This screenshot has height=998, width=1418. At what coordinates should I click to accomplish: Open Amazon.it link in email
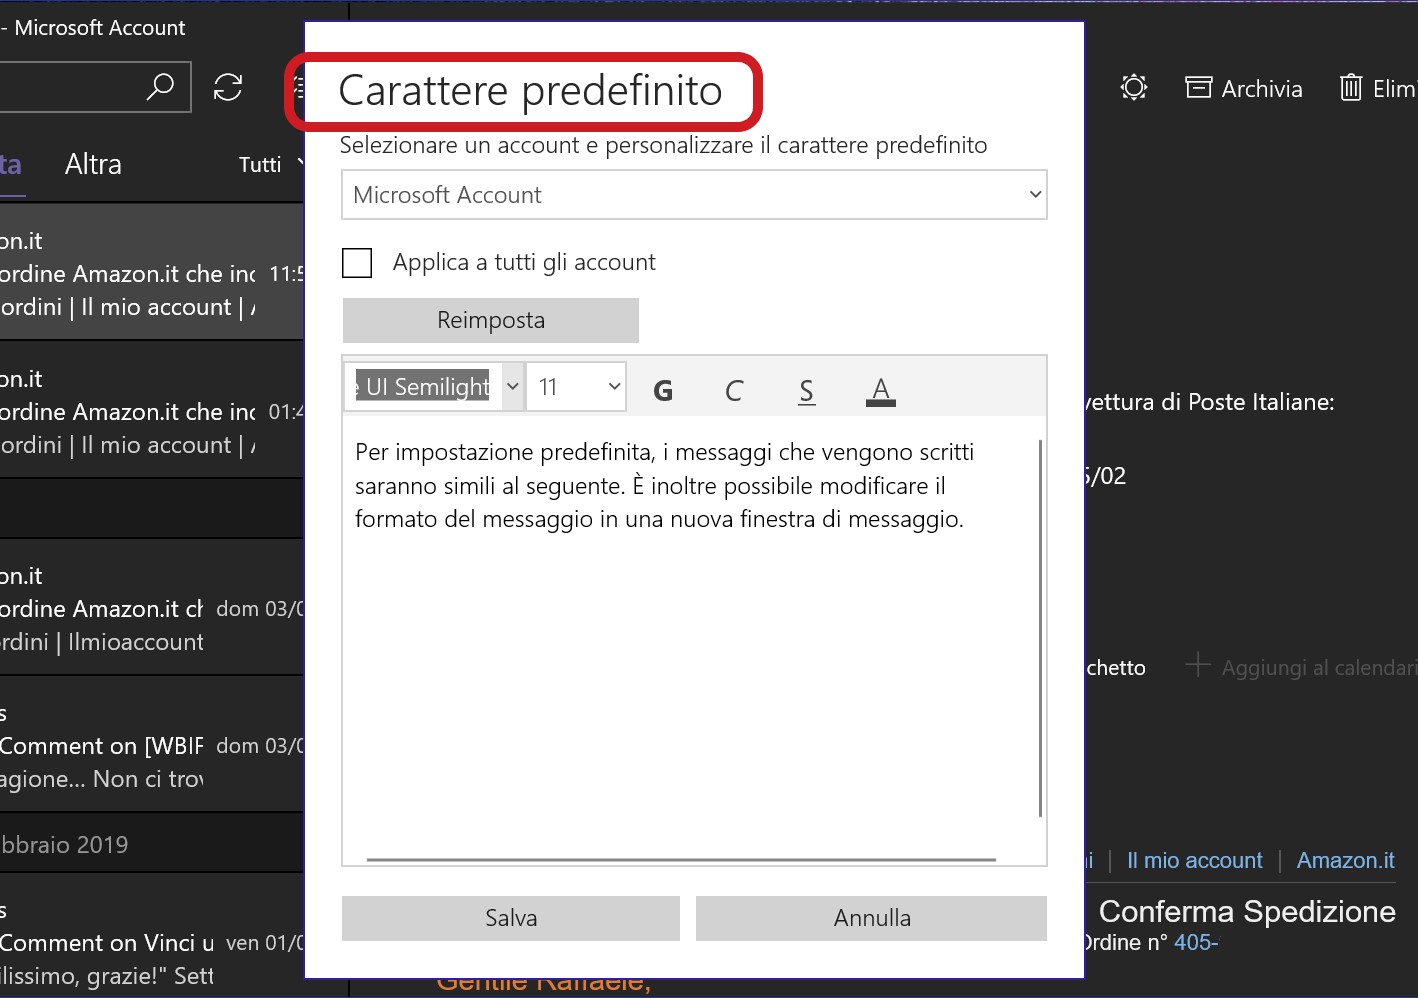click(1346, 860)
